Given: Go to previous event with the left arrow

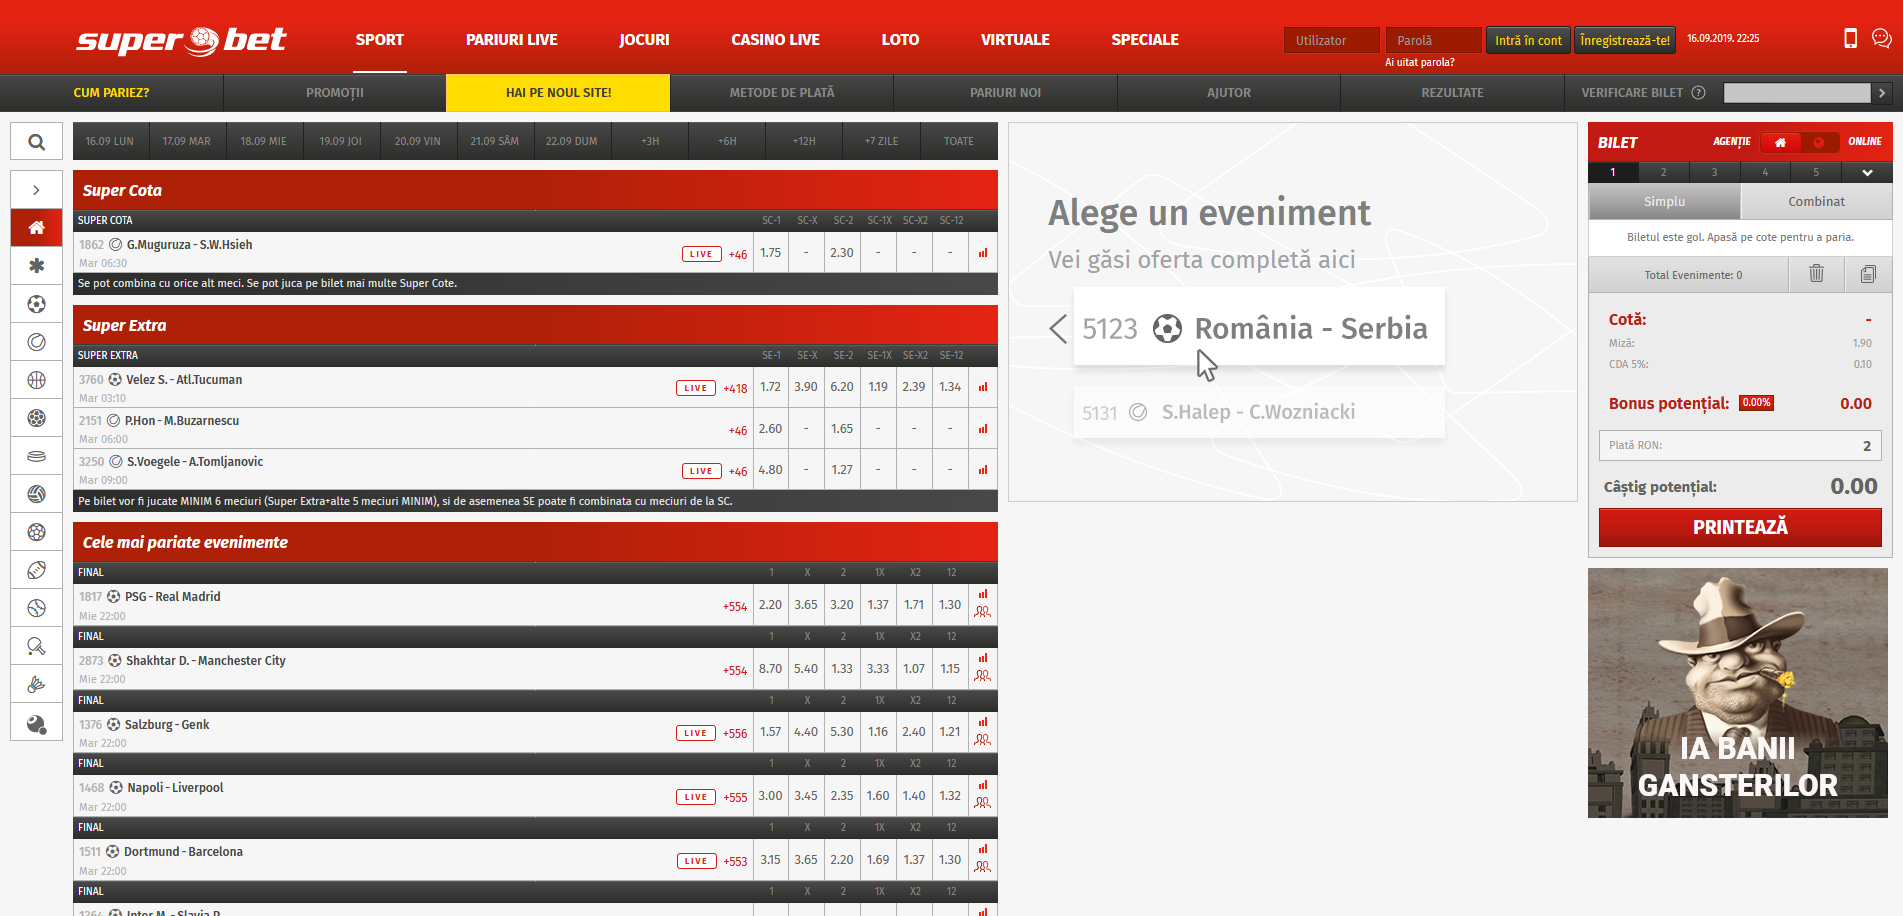Looking at the screenshot, I should point(1058,328).
